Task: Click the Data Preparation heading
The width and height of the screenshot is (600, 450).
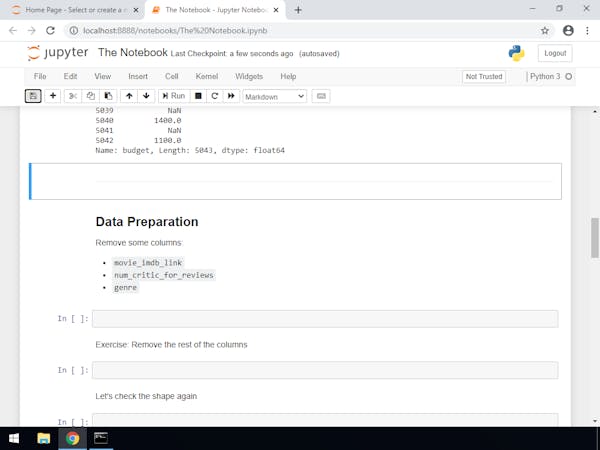Action: click(x=147, y=222)
